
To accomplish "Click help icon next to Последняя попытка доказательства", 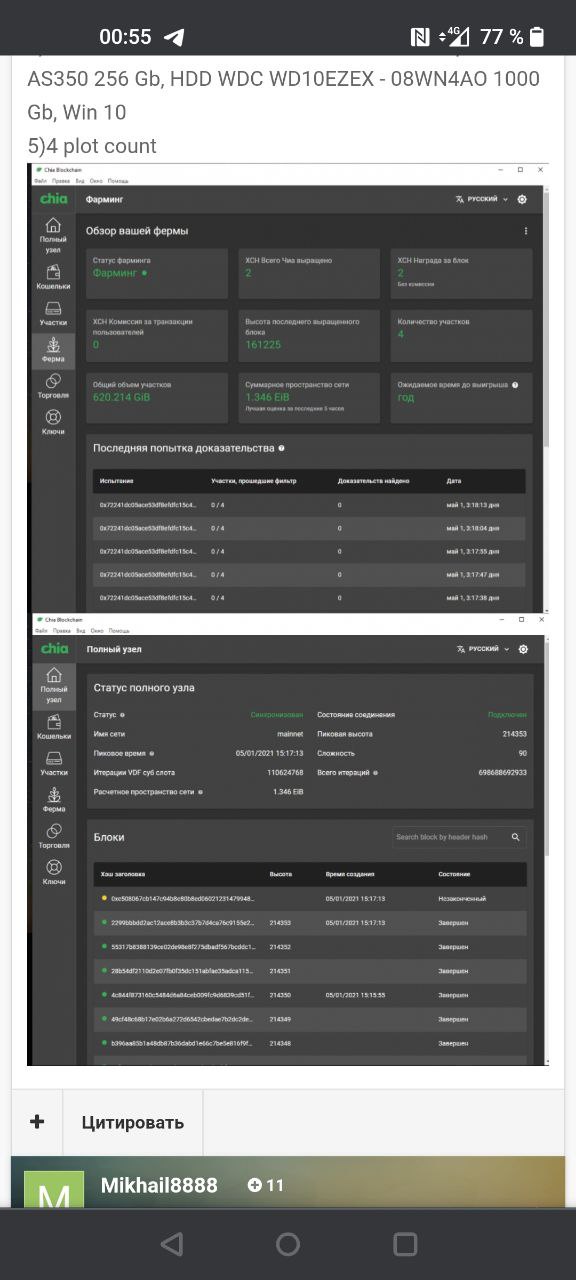I will [x=282, y=448].
